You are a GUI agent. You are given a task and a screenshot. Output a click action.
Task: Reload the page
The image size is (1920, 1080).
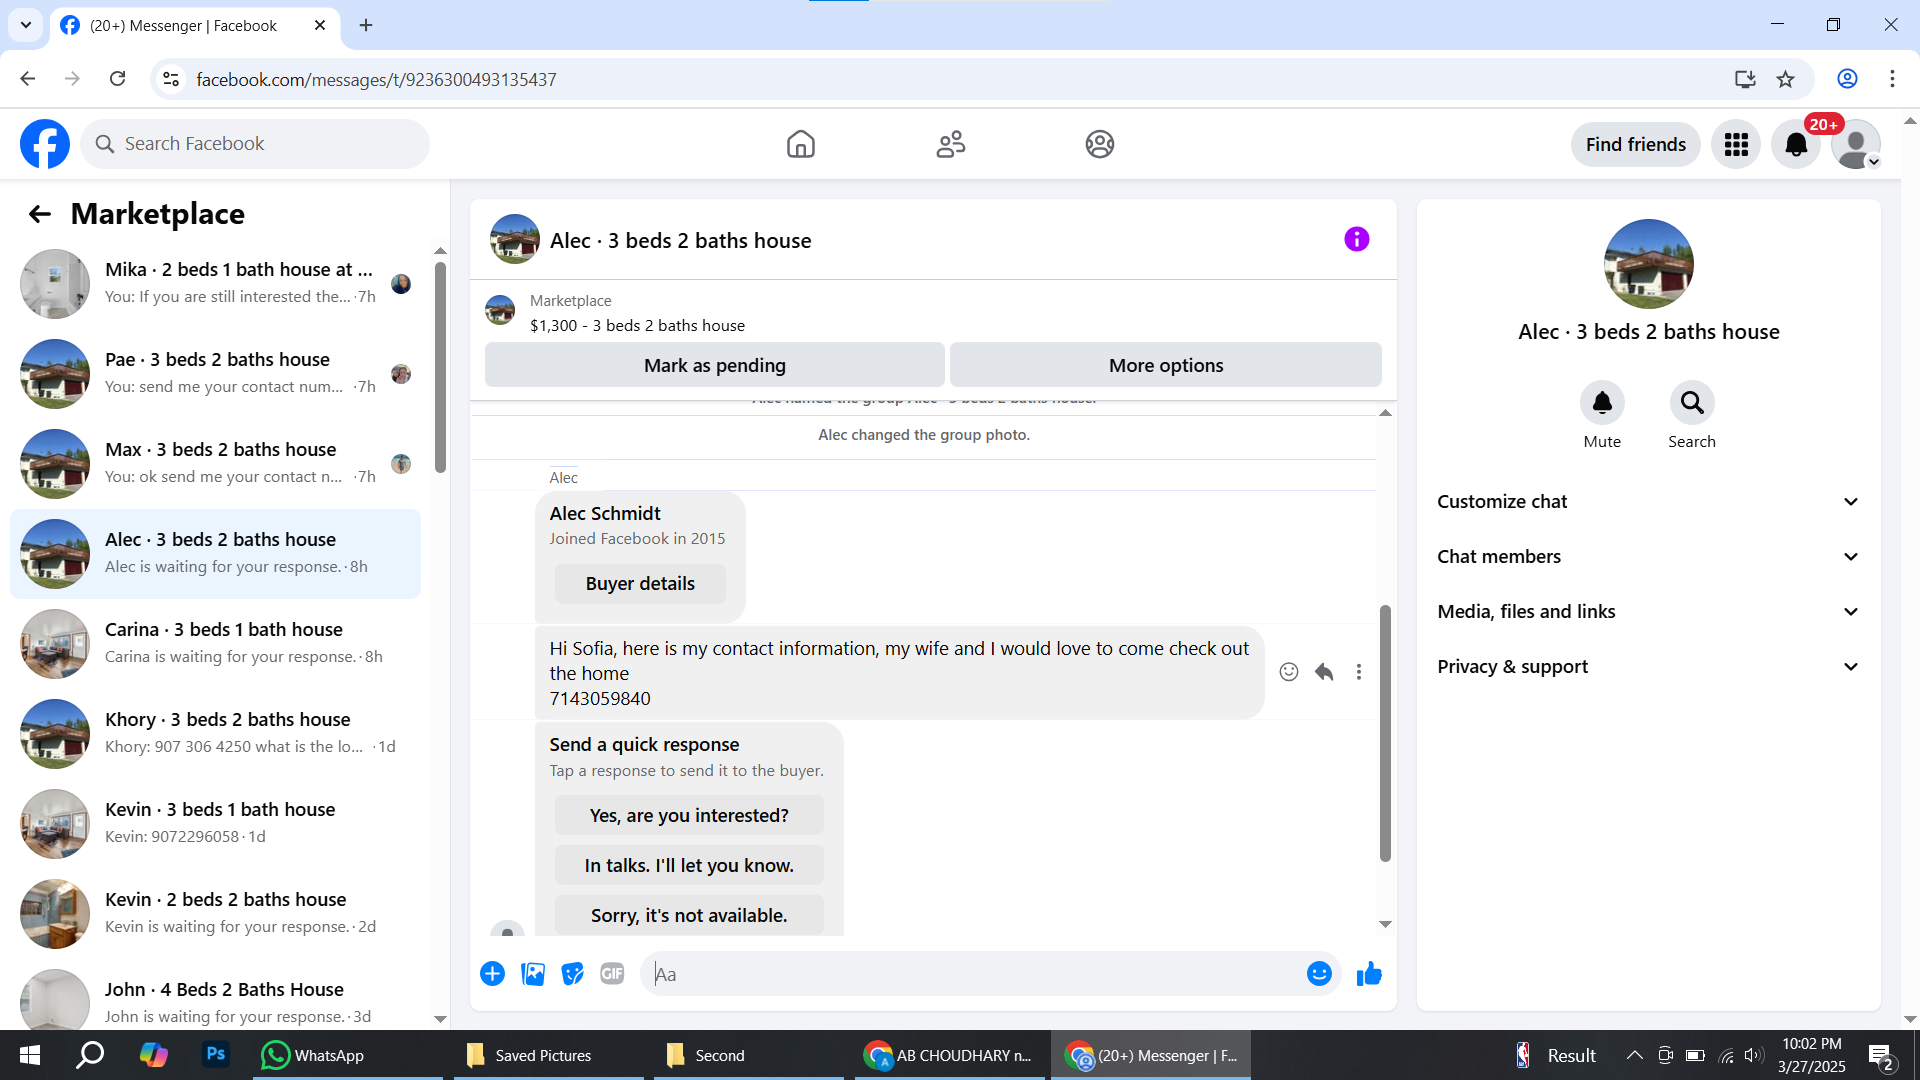[118, 79]
